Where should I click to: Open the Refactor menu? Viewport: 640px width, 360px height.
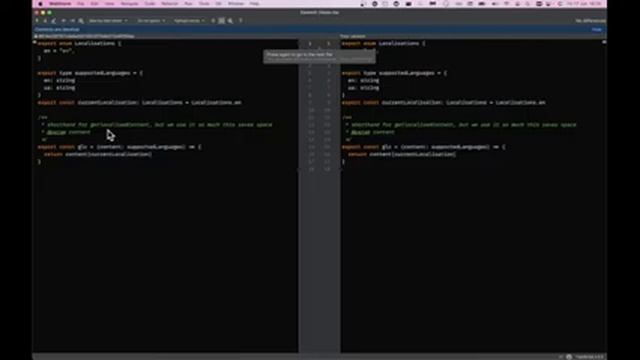point(170,4)
